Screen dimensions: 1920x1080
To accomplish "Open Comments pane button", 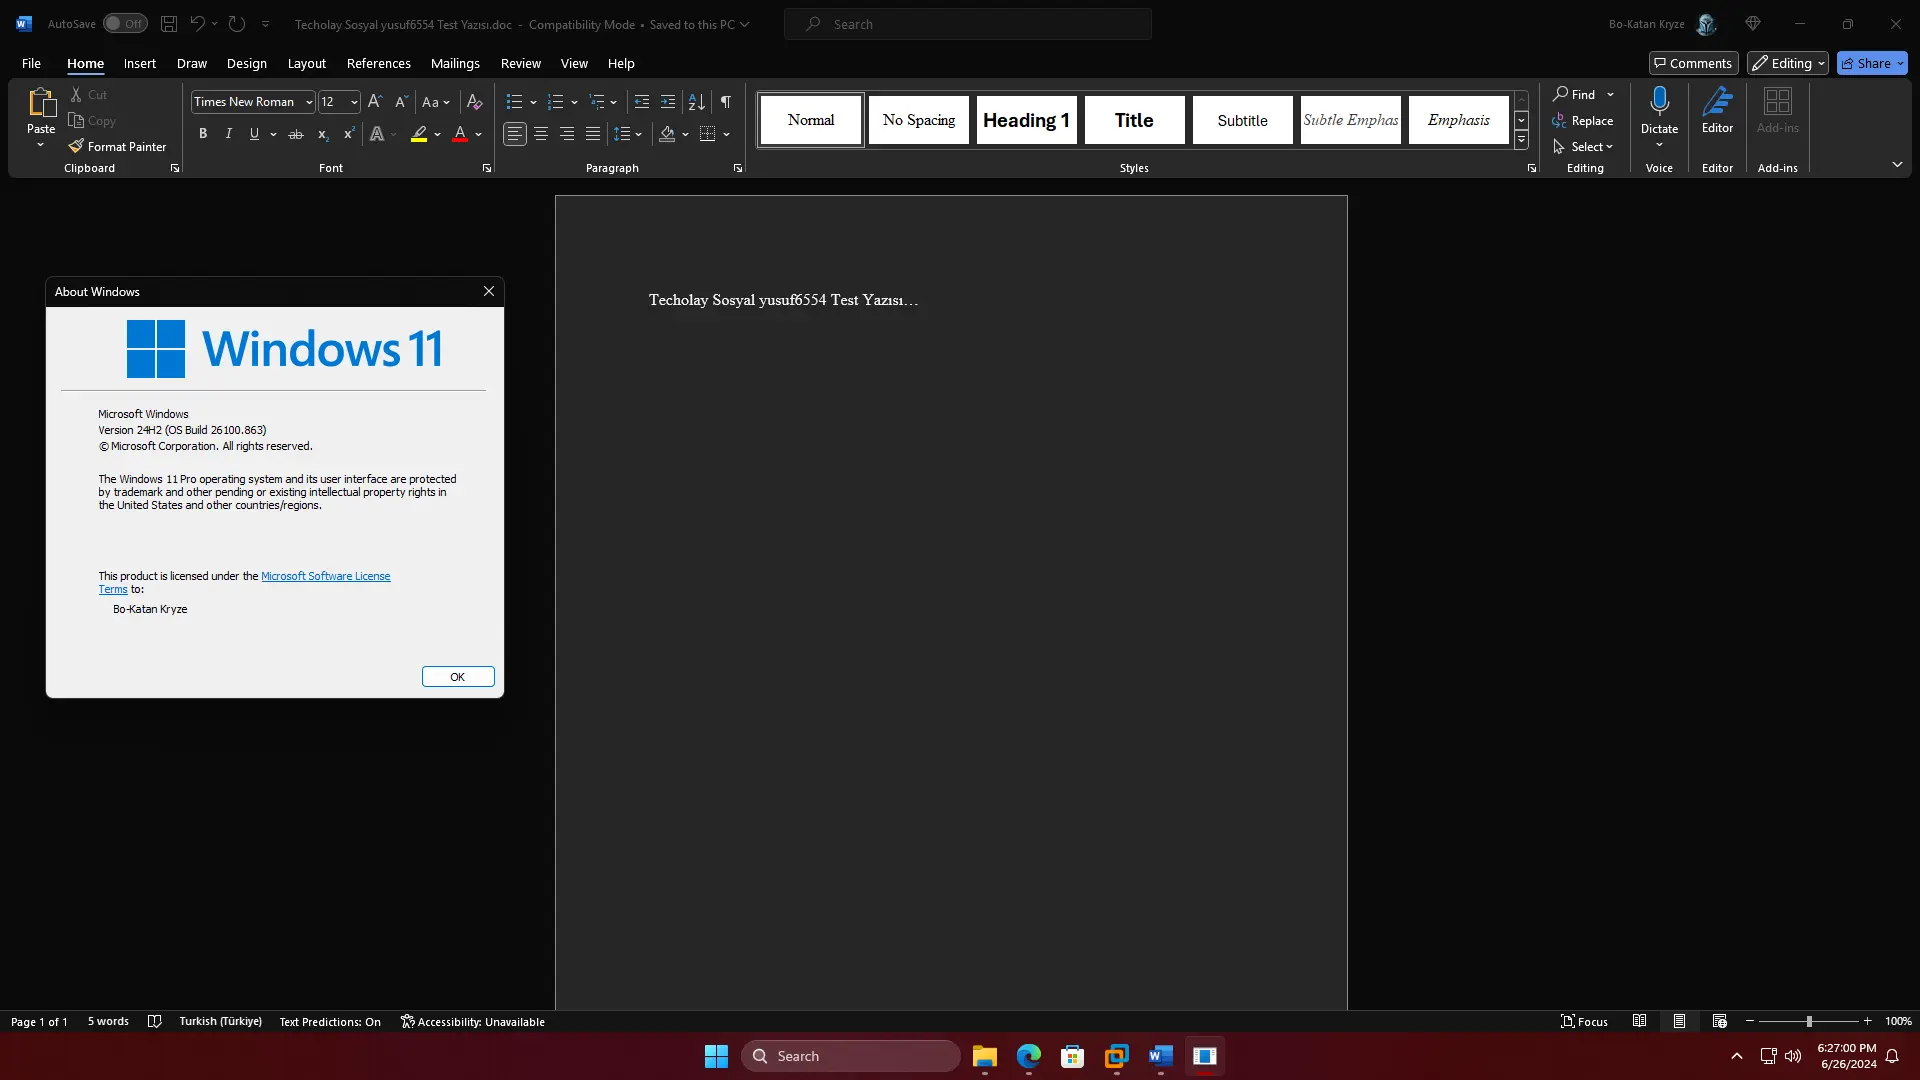I will point(1693,63).
